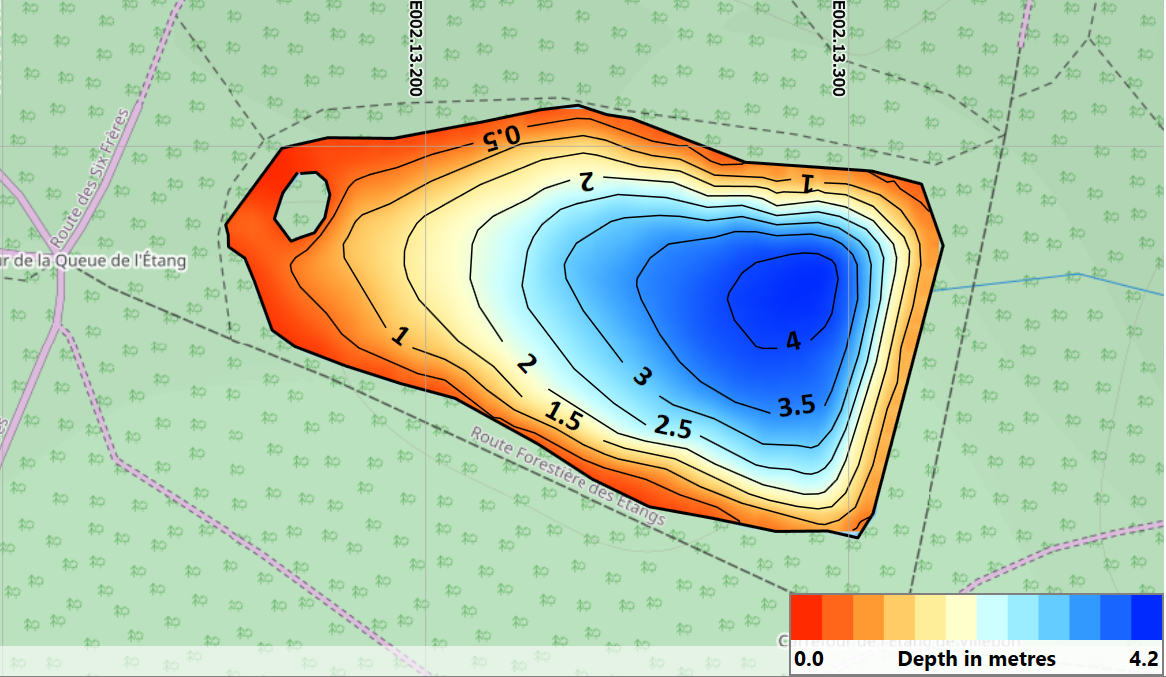Click the 4.2 legend maximum value
Viewport: 1166px width, 677px height.
(1144, 659)
